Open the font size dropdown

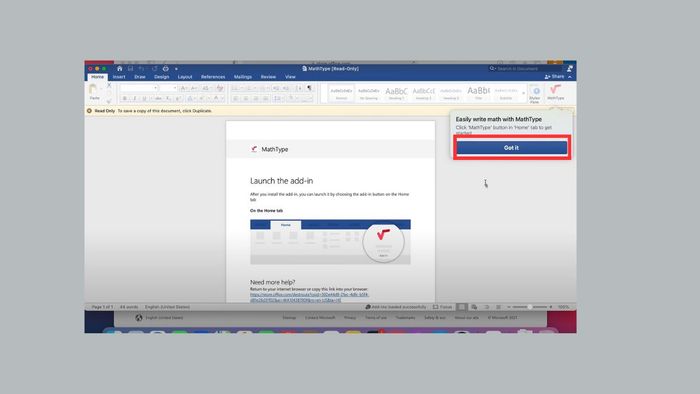(x=175, y=88)
